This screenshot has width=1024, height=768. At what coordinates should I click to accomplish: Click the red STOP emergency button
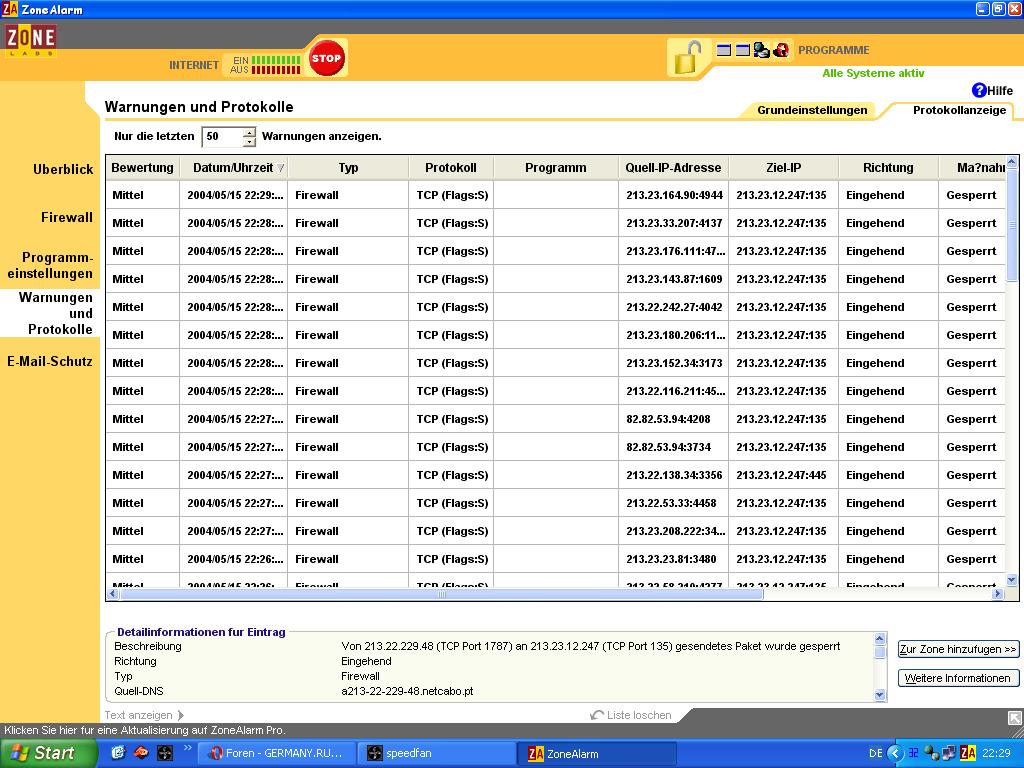coord(327,58)
